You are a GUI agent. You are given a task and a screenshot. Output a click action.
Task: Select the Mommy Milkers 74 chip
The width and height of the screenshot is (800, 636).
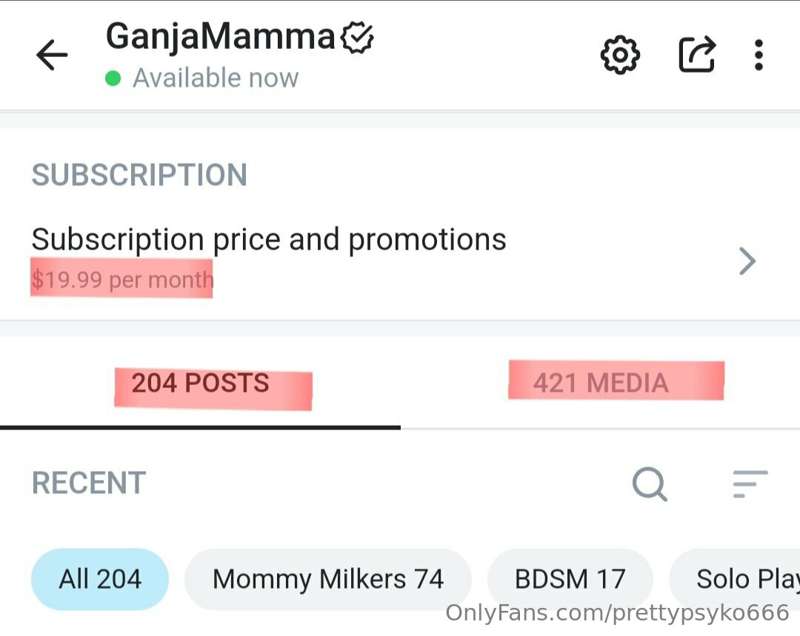[x=328, y=579]
